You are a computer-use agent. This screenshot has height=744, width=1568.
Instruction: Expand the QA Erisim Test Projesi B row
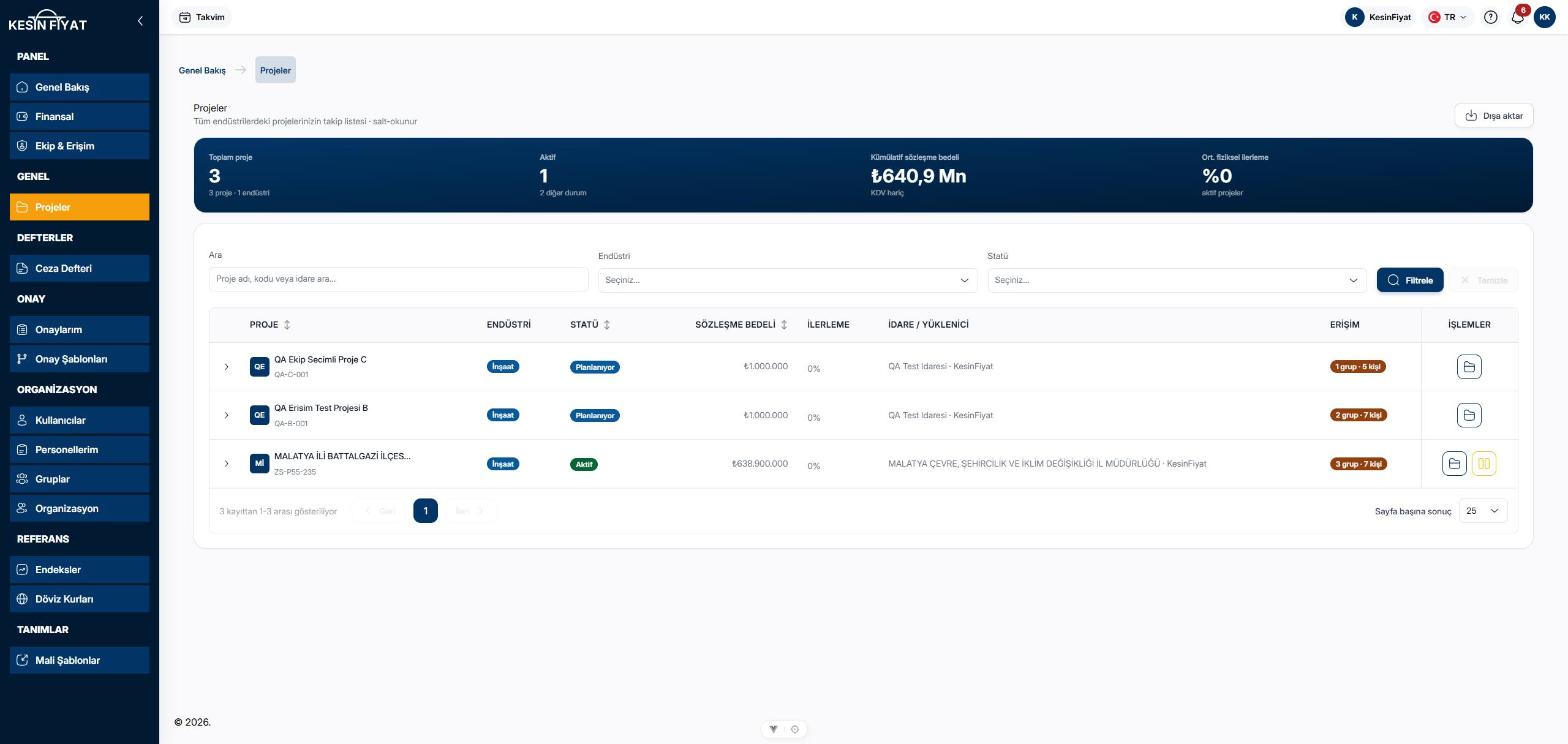[x=226, y=415]
